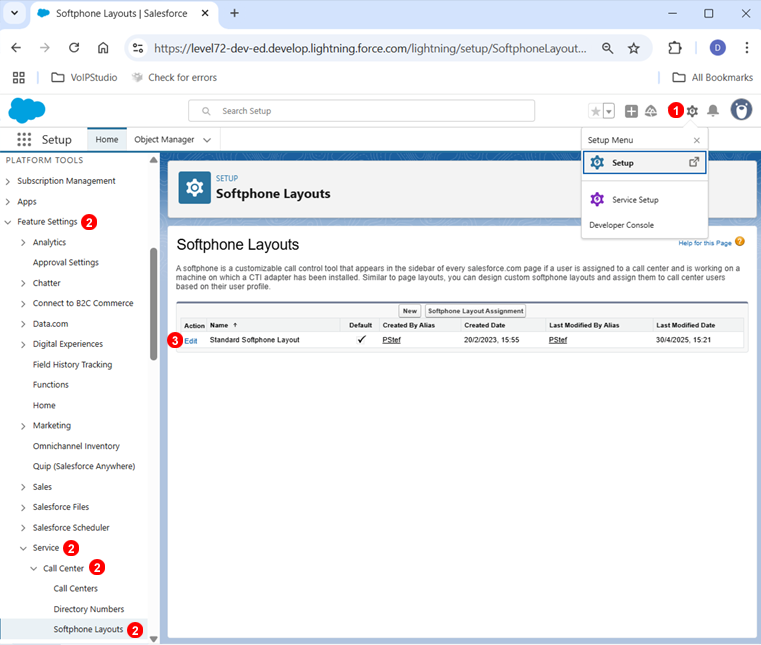Open Softphone Layout Assignment

[475, 311]
